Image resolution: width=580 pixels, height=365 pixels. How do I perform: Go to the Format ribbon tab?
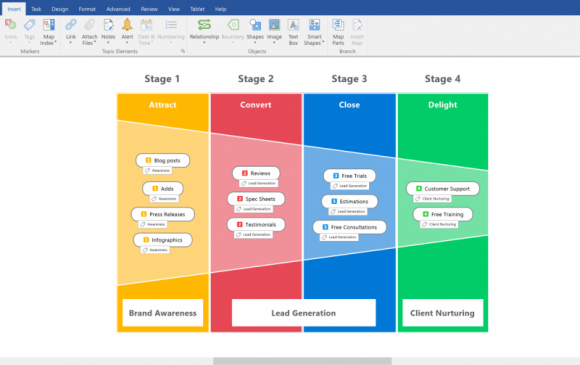[x=87, y=9]
